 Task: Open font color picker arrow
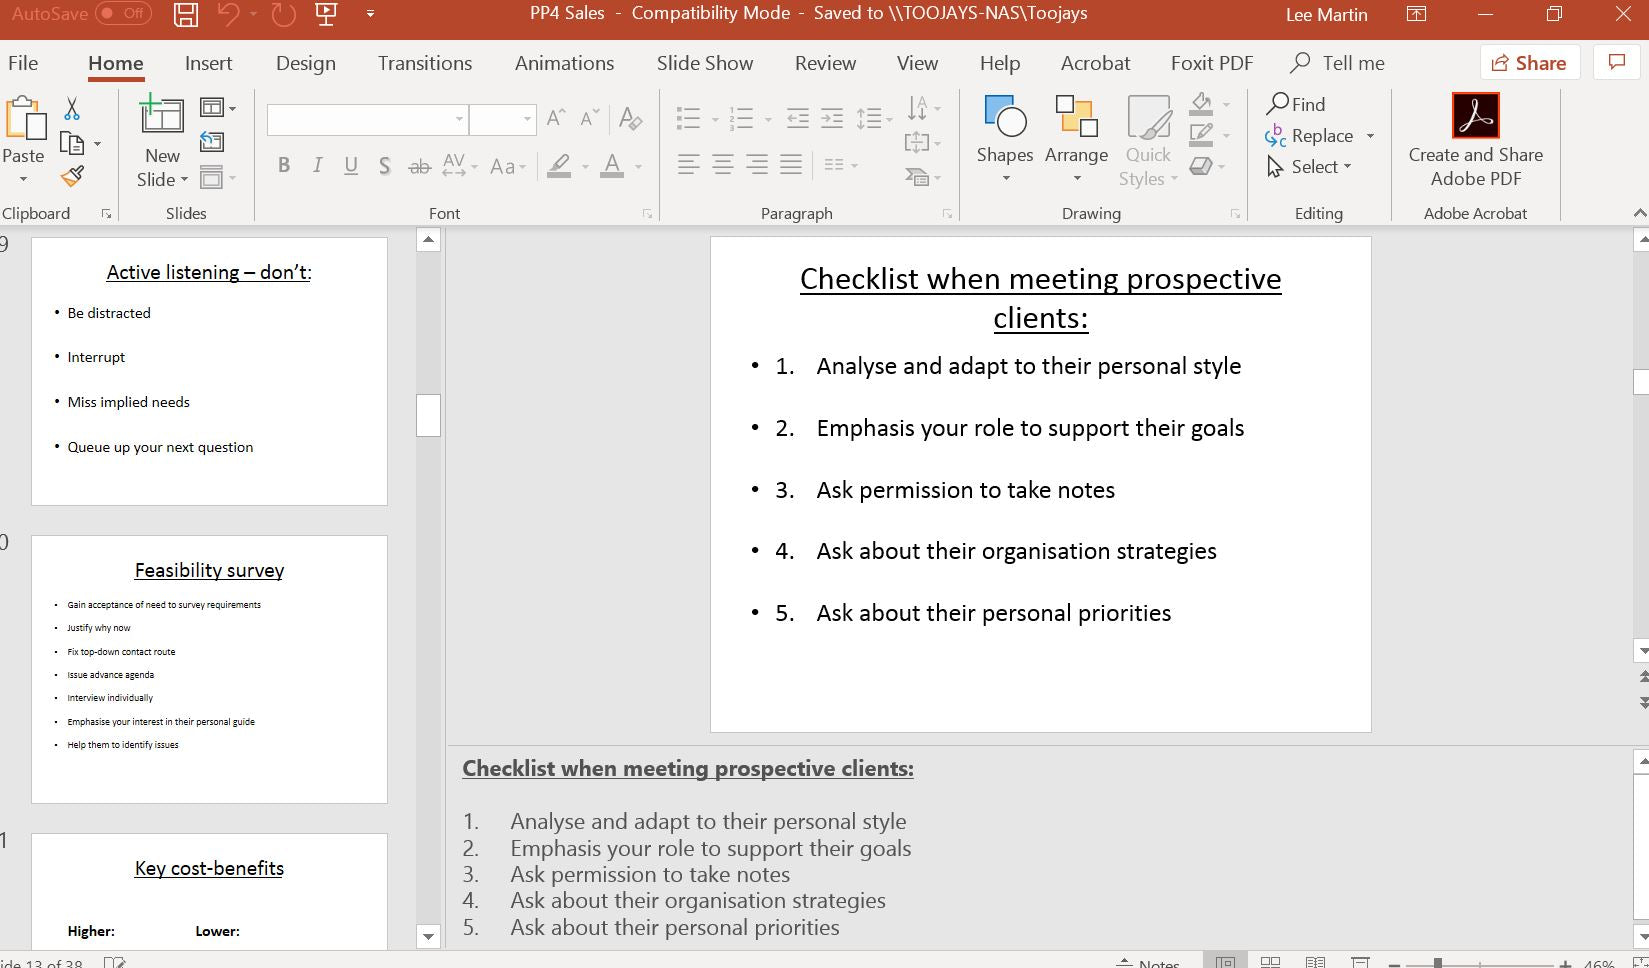click(x=638, y=166)
